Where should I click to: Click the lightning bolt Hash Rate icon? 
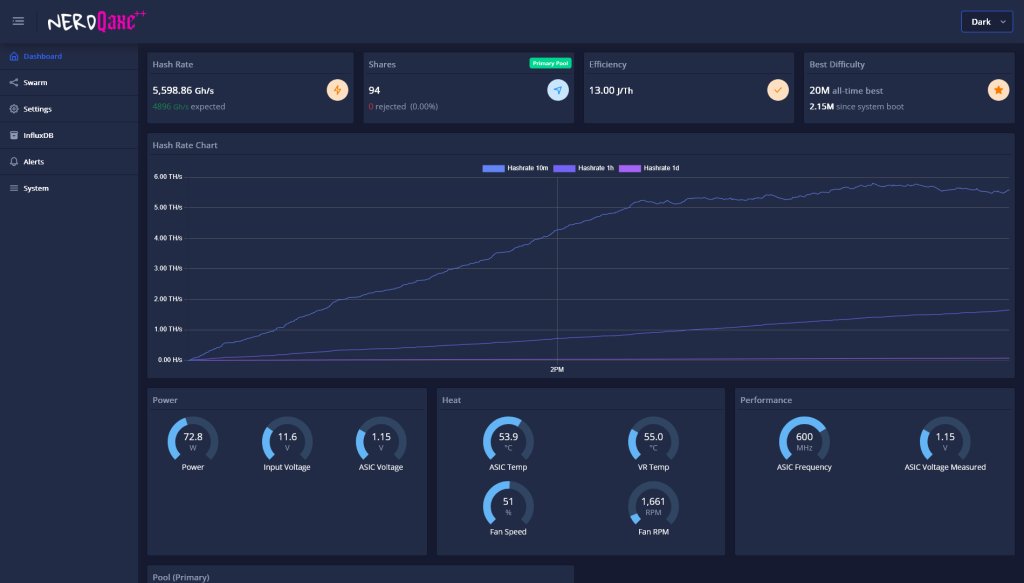pos(337,90)
